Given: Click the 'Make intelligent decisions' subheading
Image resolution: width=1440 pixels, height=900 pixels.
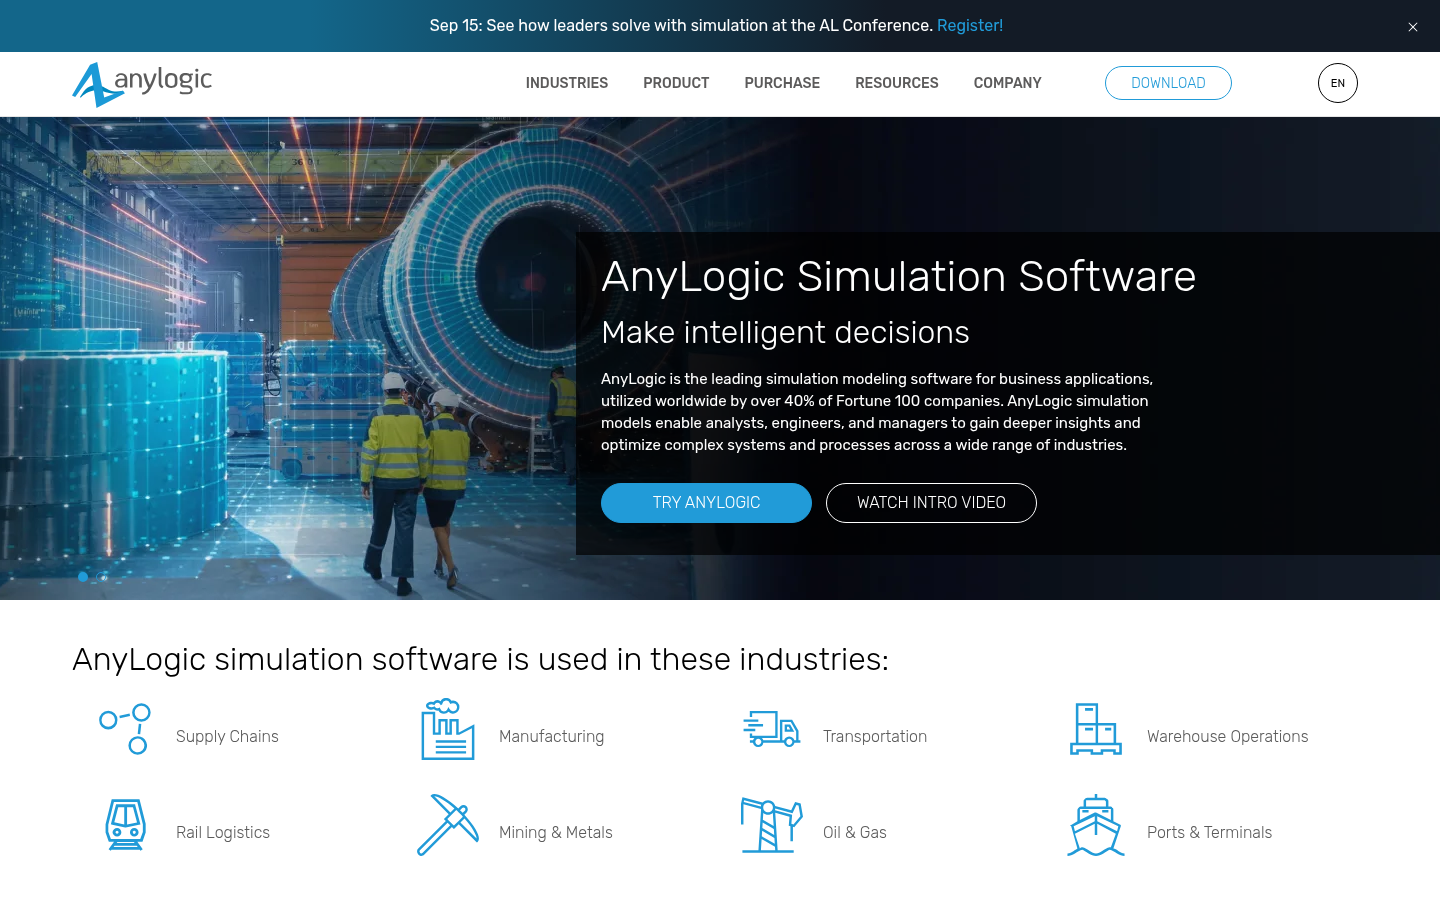Looking at the screenshot, I should 785,332.
